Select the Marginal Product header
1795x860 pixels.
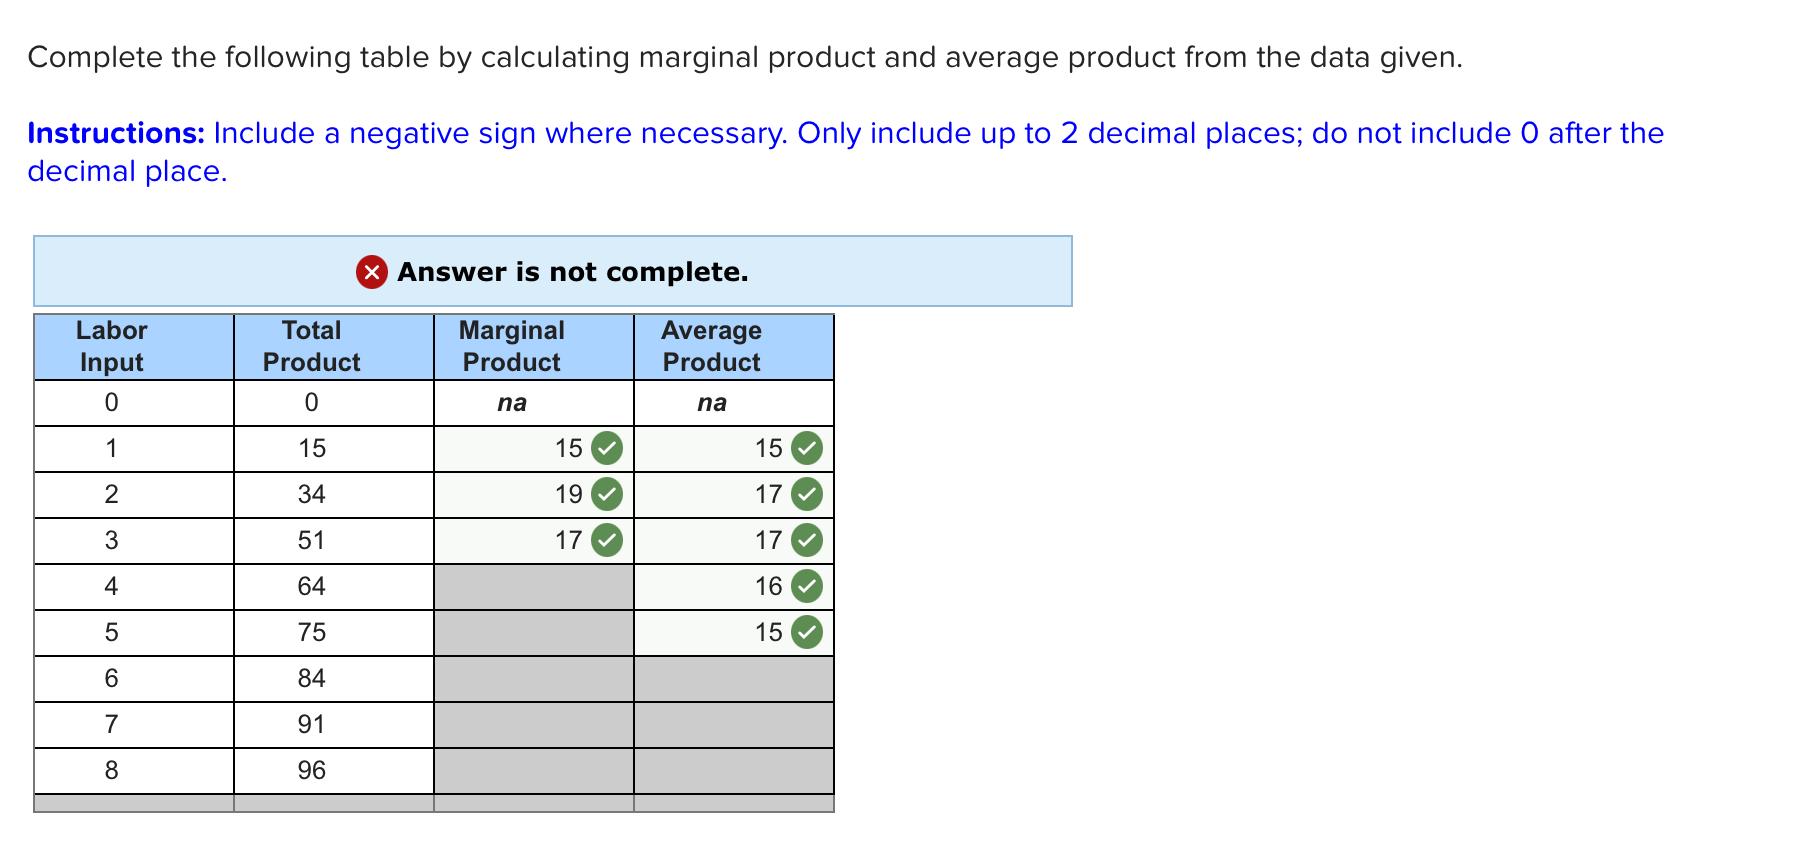tap(510, 346)
